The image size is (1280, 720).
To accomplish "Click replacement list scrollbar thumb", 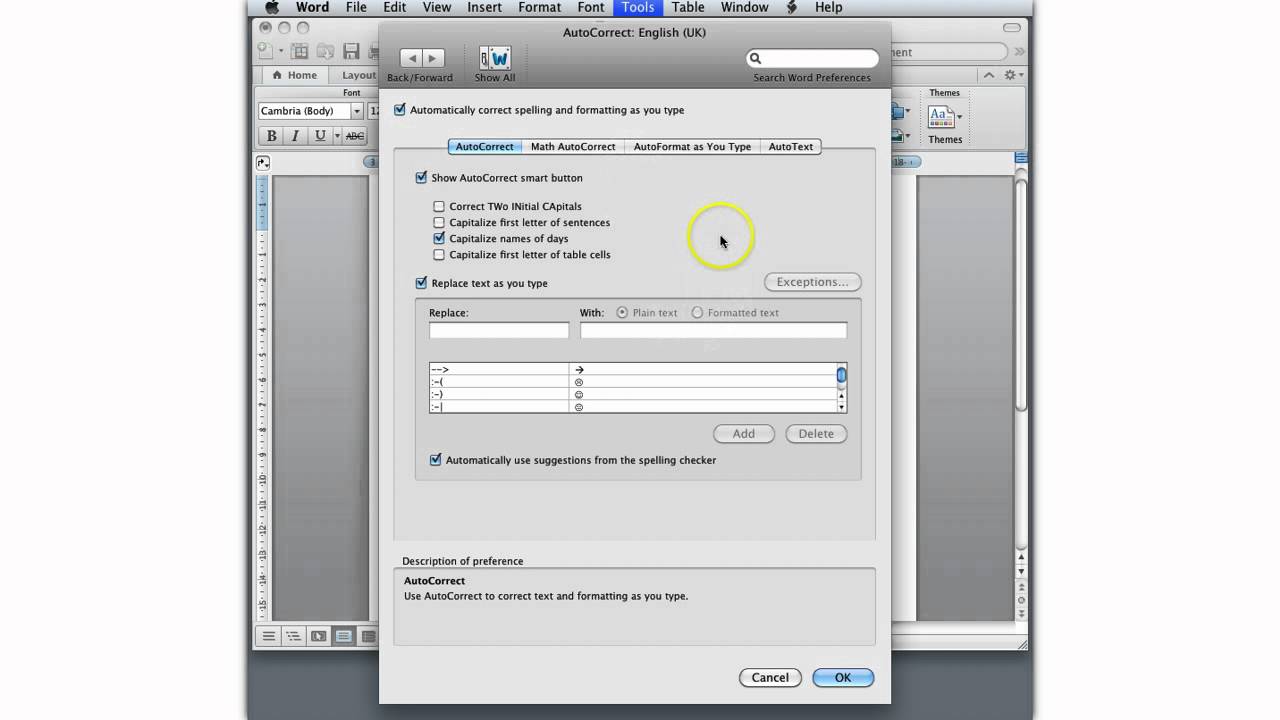I will point(842,375).
